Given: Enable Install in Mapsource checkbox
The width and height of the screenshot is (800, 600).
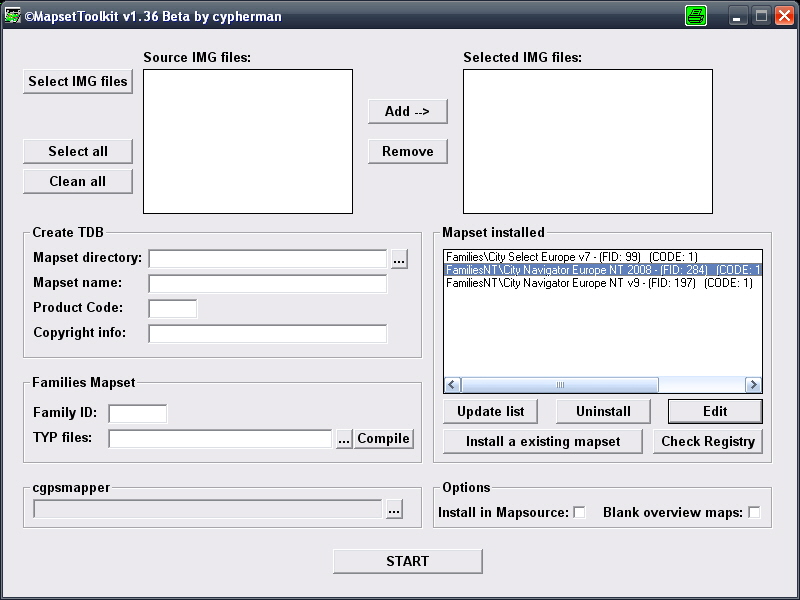Looking at the screenshot, I should coord(579,513).
